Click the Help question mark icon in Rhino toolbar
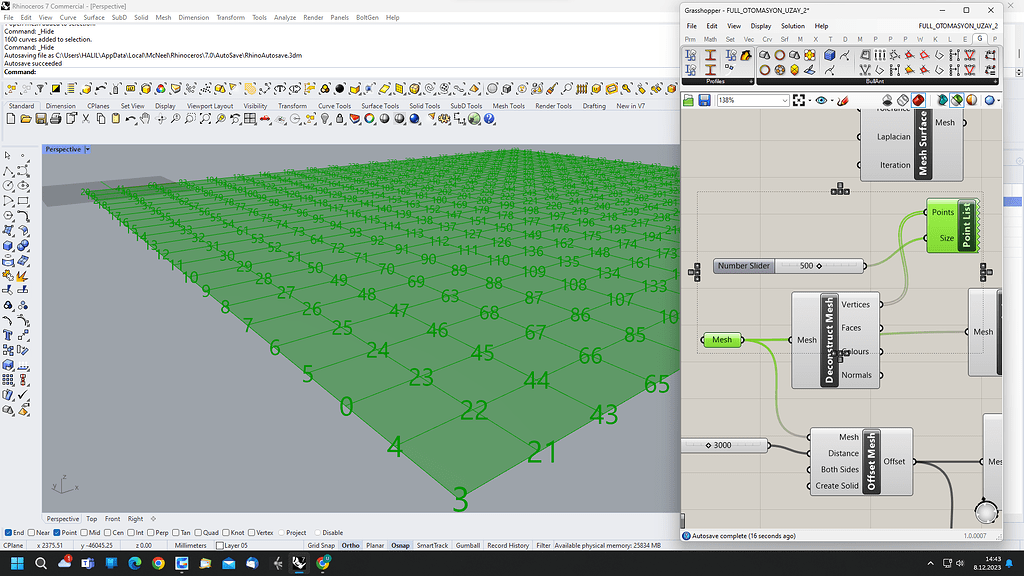This screenshot has width=1024, height=576. pyautogui.click(x=489, y=118)
